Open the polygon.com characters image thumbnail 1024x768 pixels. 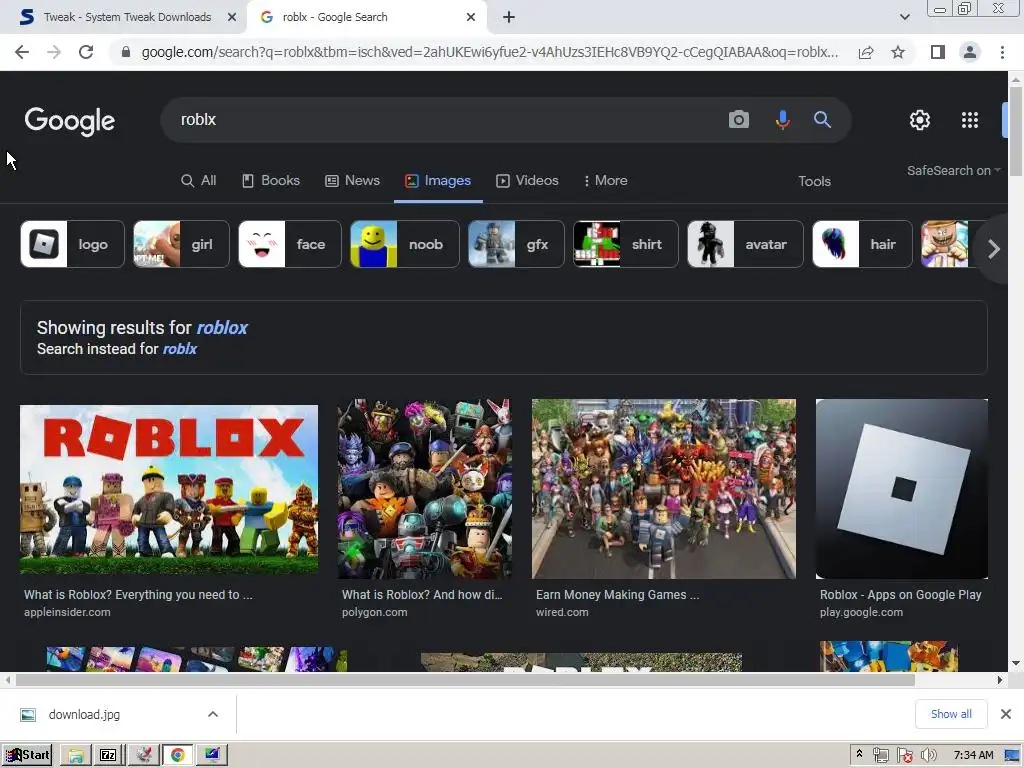pos(424,489)
